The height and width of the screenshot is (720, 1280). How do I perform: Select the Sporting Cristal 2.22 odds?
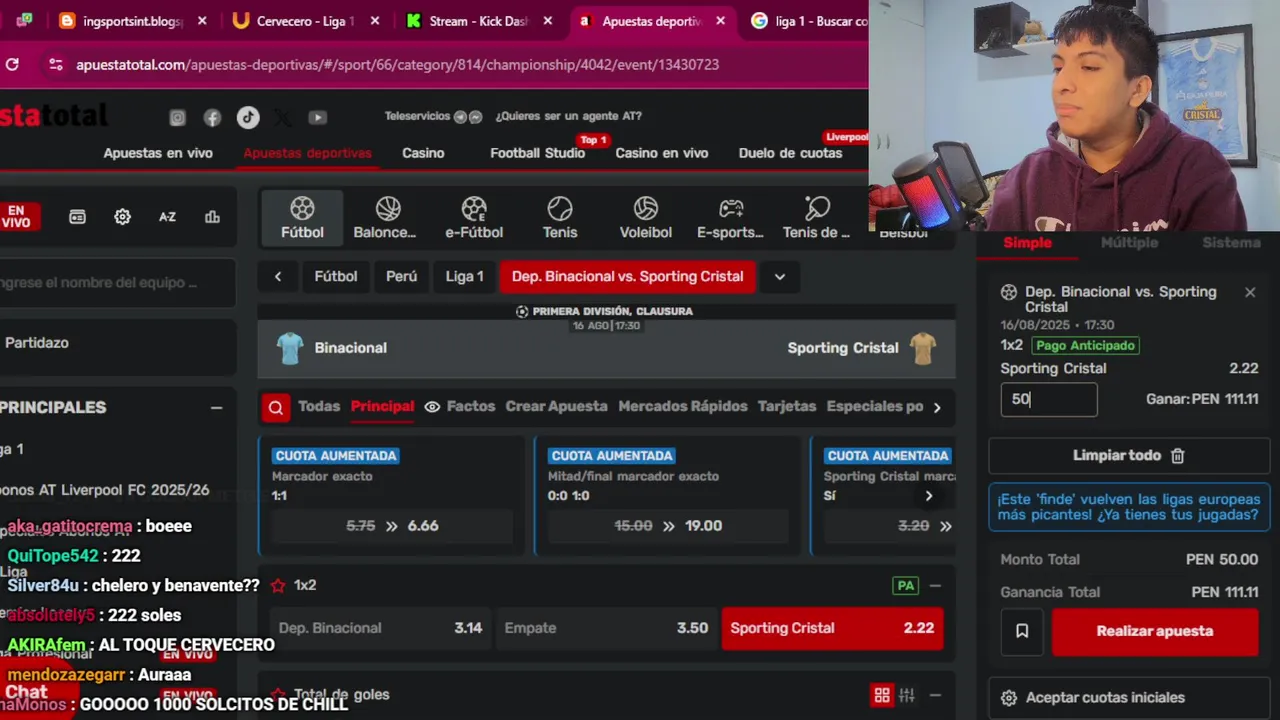[832, 629]
